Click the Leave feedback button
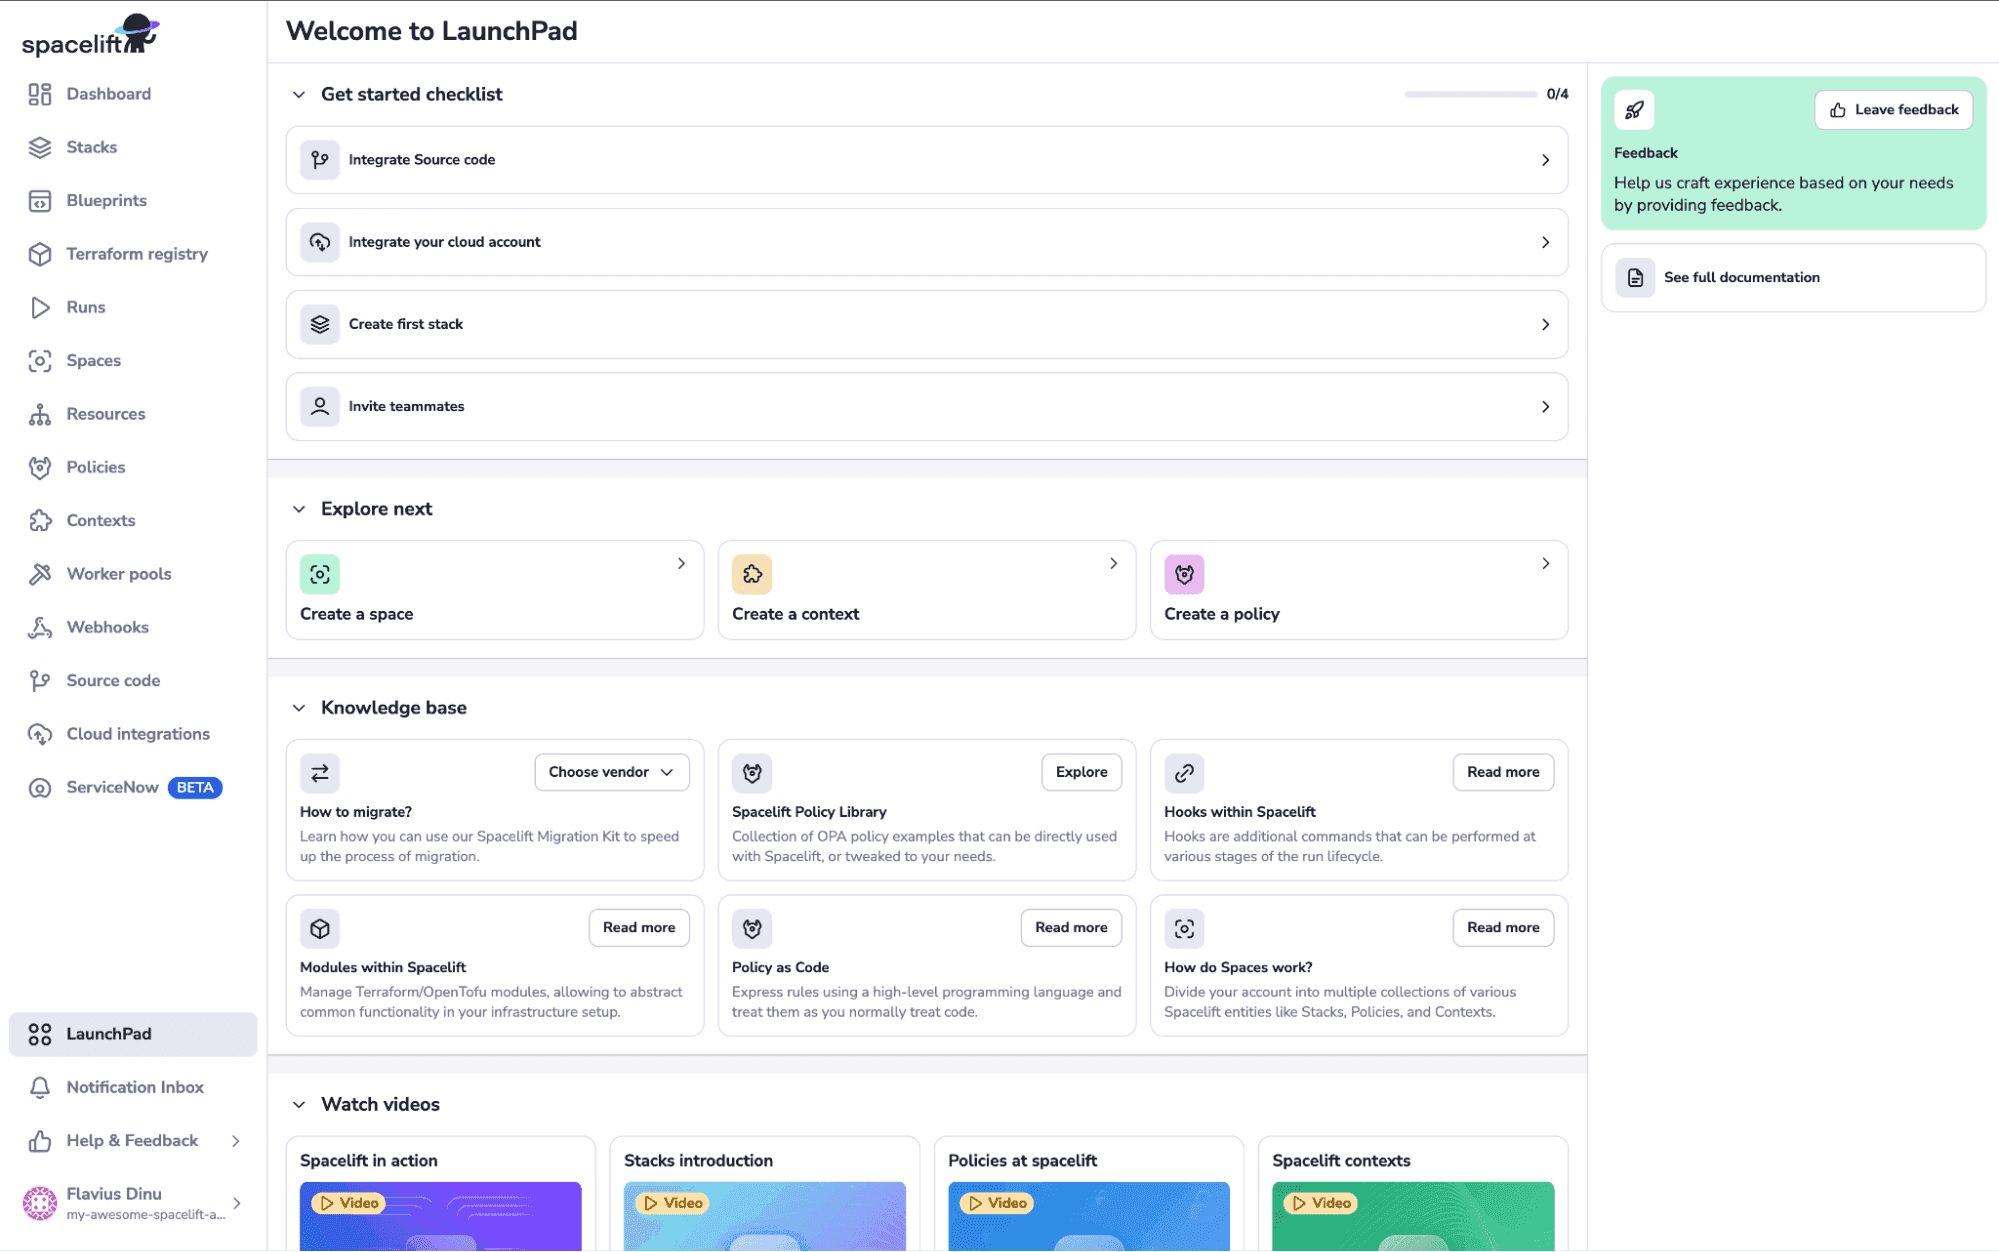 click(x=1893, y=109)
